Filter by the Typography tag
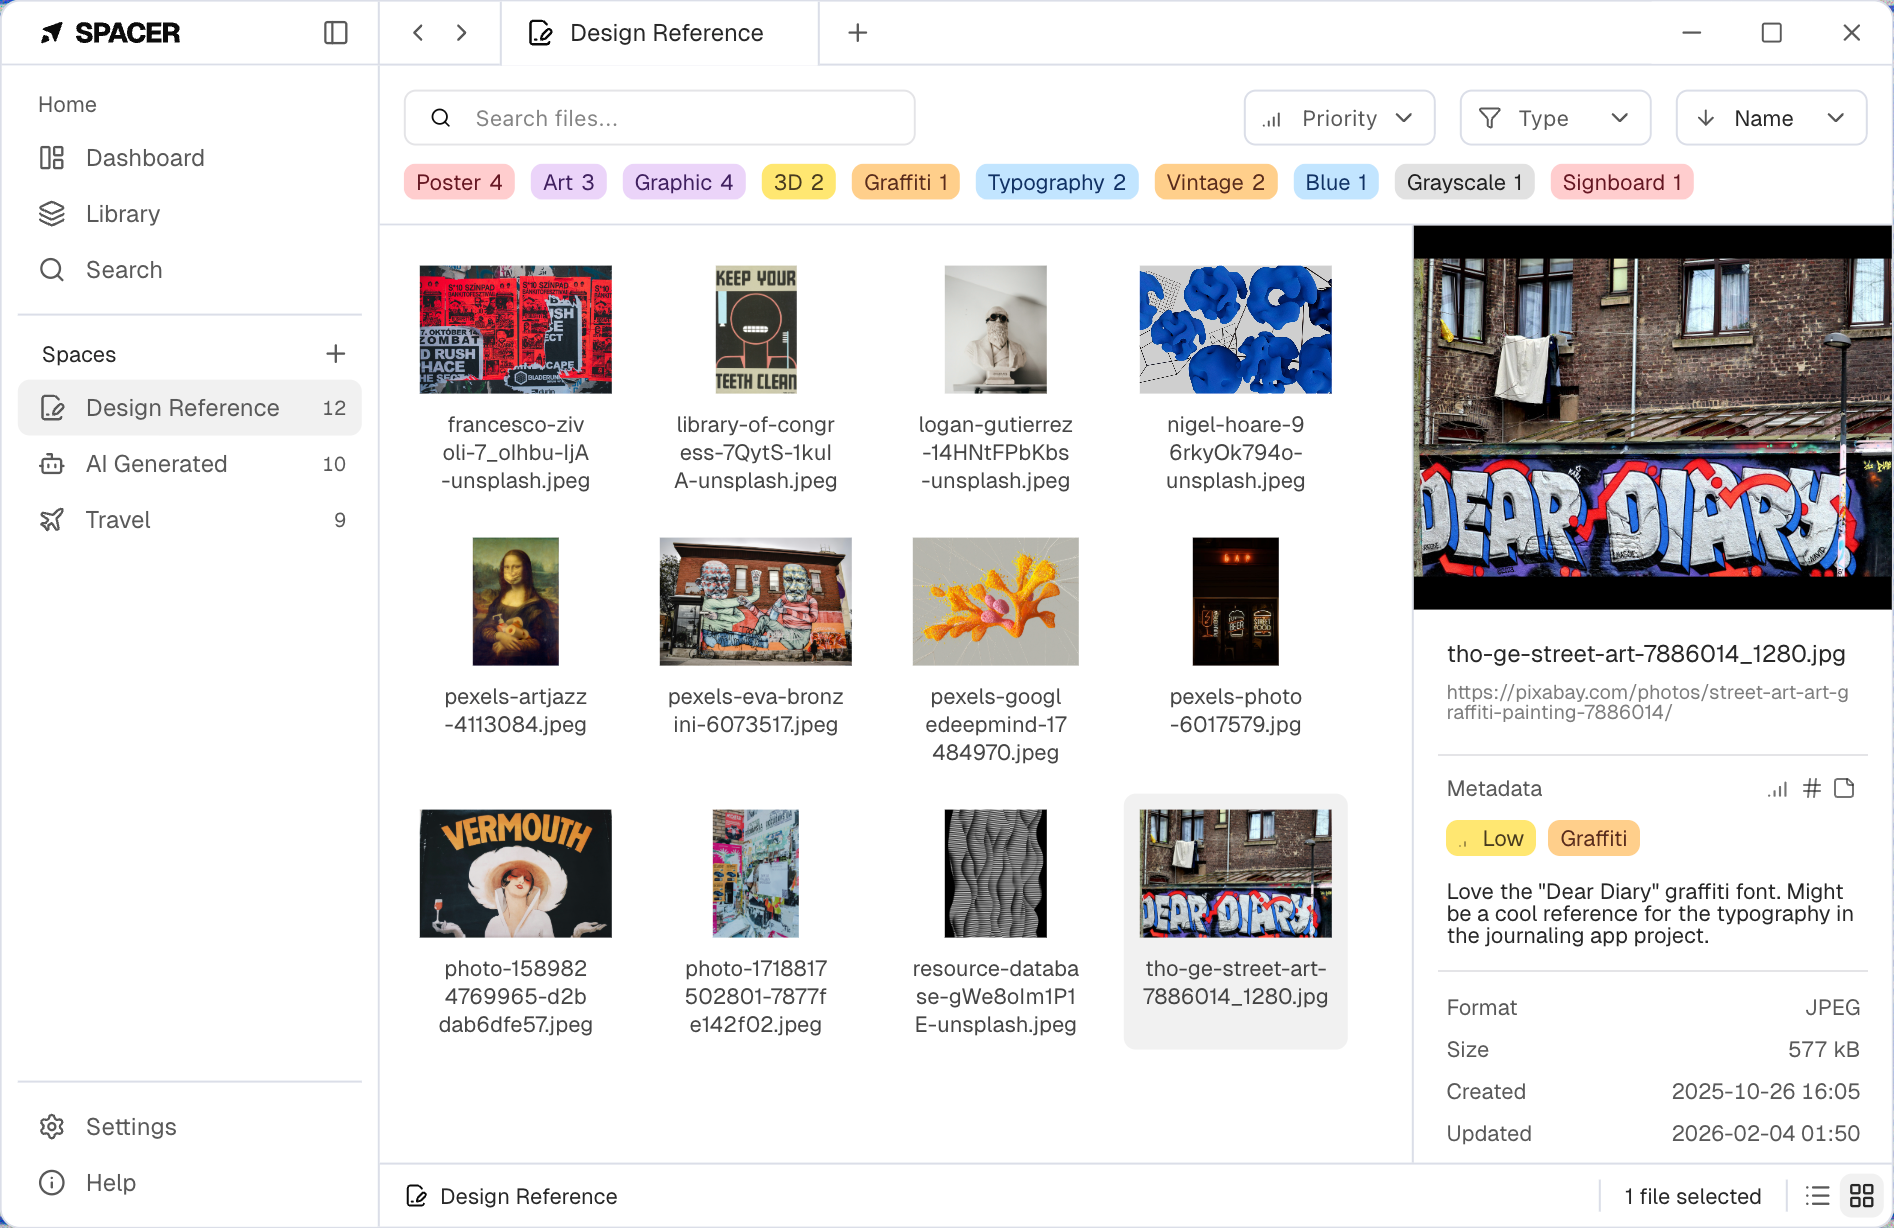 coord(1056,182)
